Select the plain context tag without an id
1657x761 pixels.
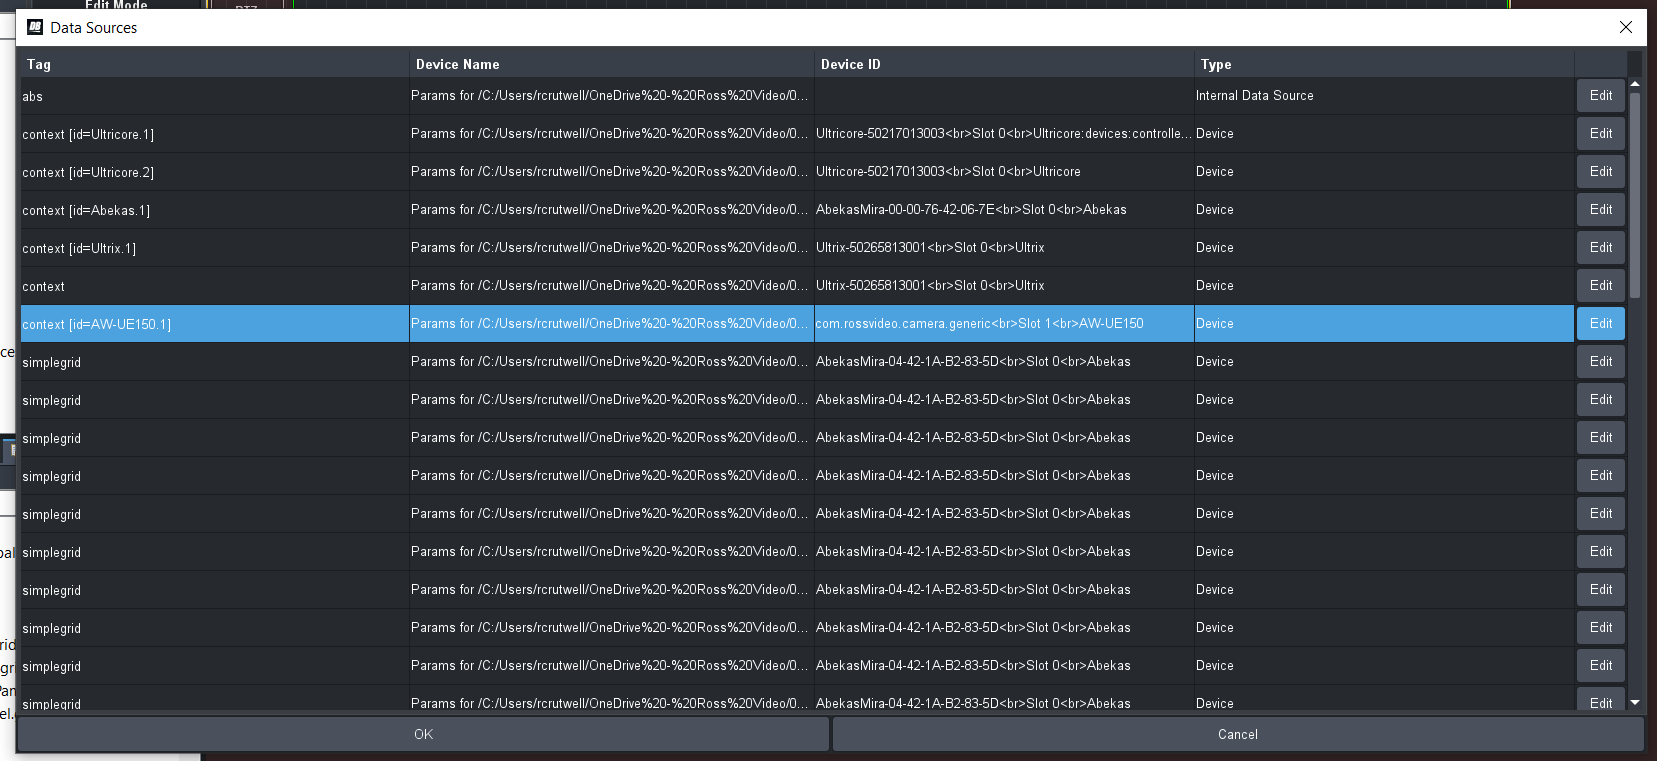tap(215, 286)
